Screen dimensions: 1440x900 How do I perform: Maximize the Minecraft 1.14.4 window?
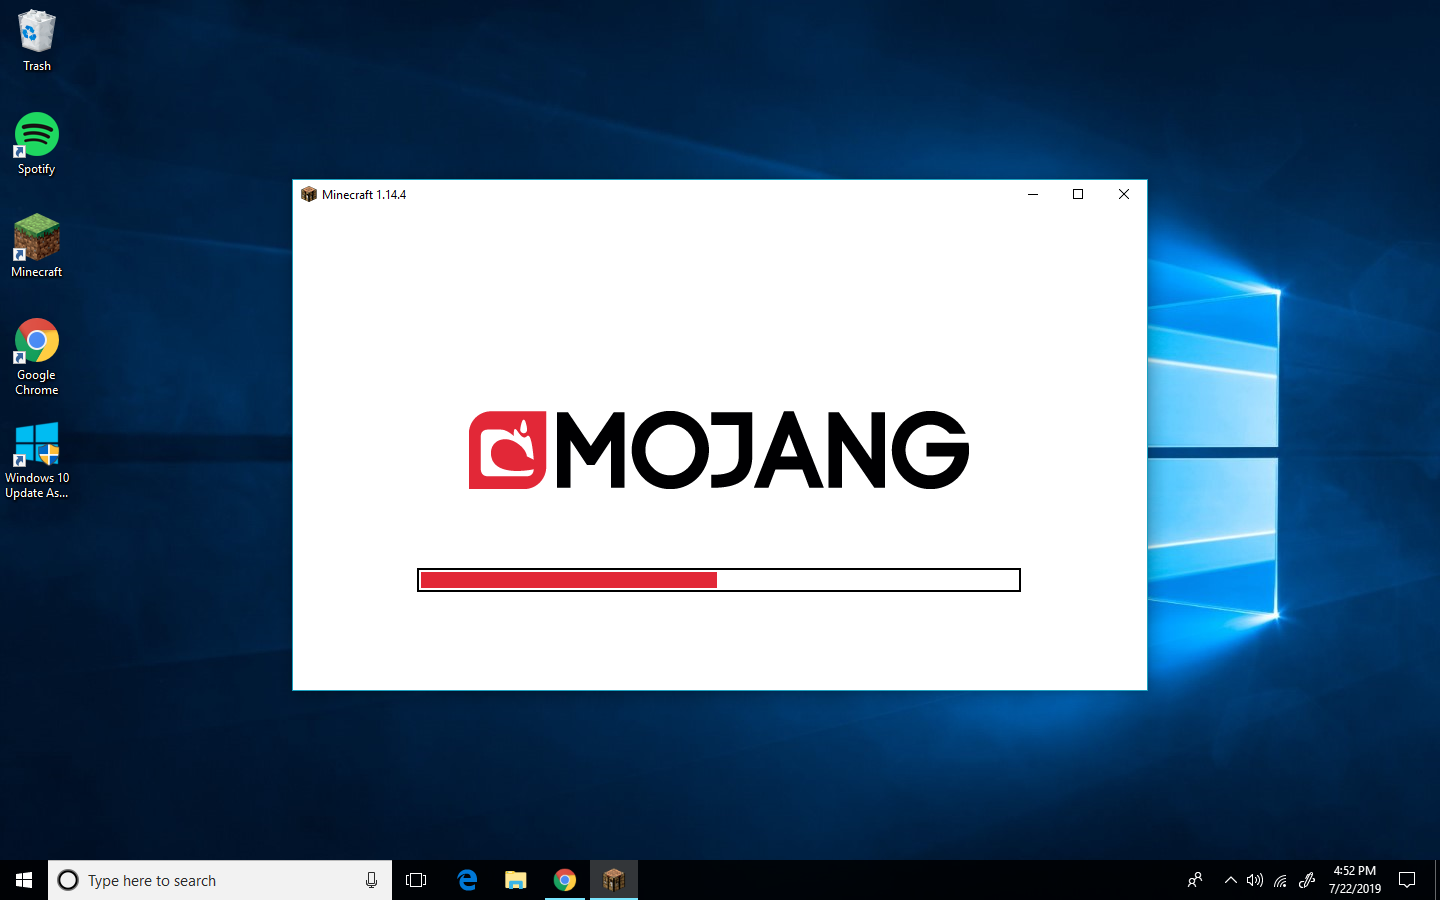(1078, 194)
